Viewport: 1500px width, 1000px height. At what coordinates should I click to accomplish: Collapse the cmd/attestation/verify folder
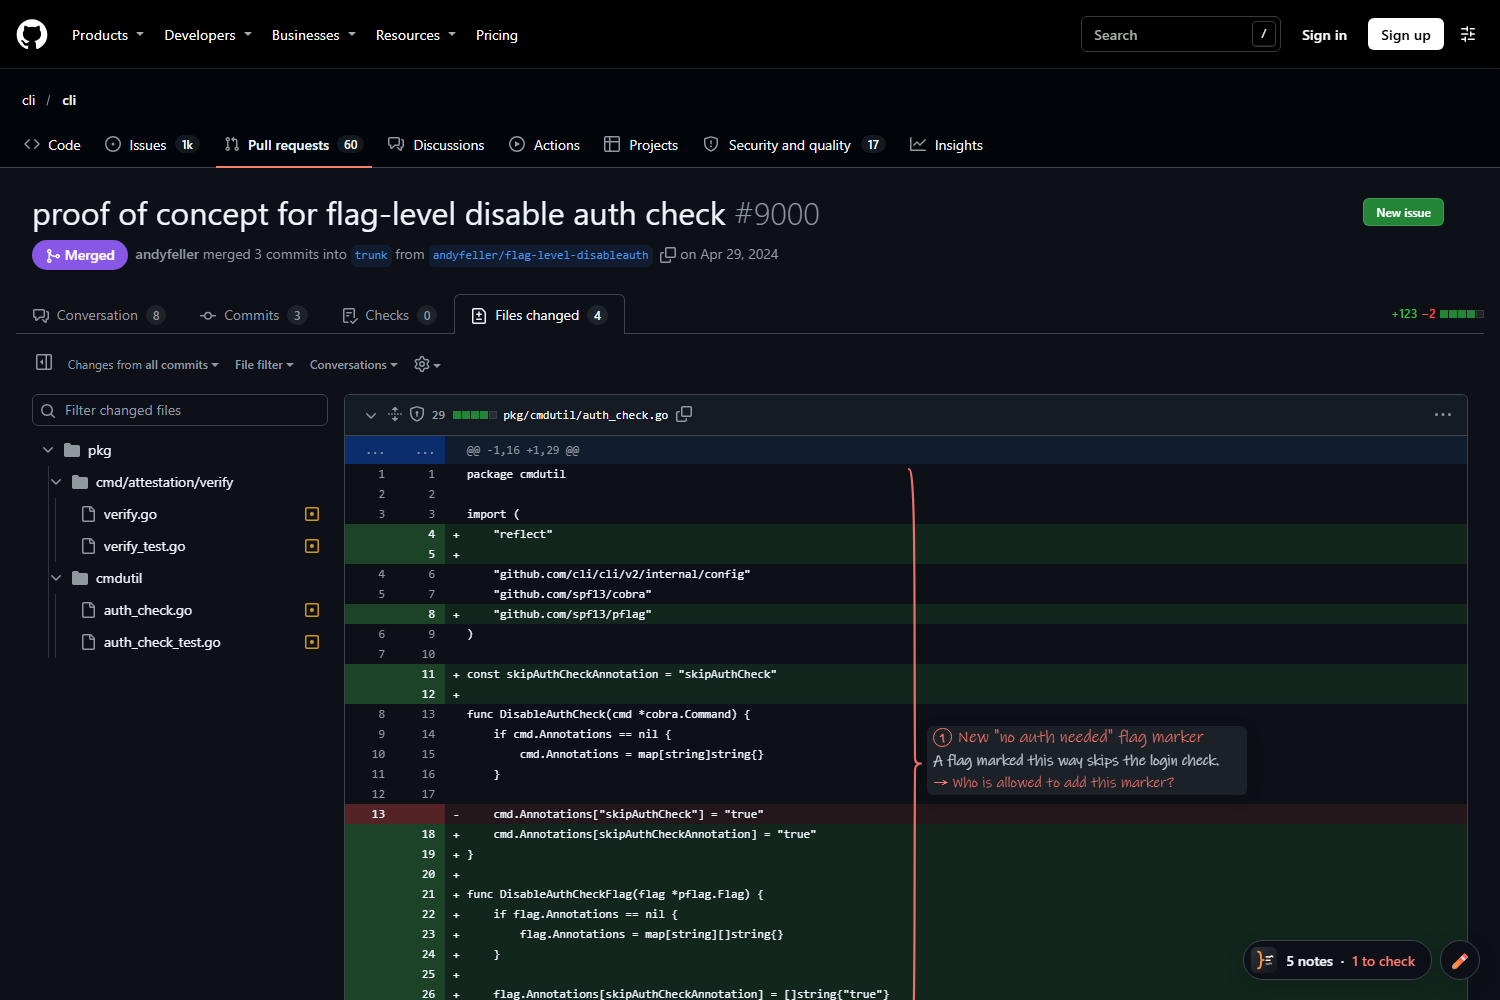point(56,482)
